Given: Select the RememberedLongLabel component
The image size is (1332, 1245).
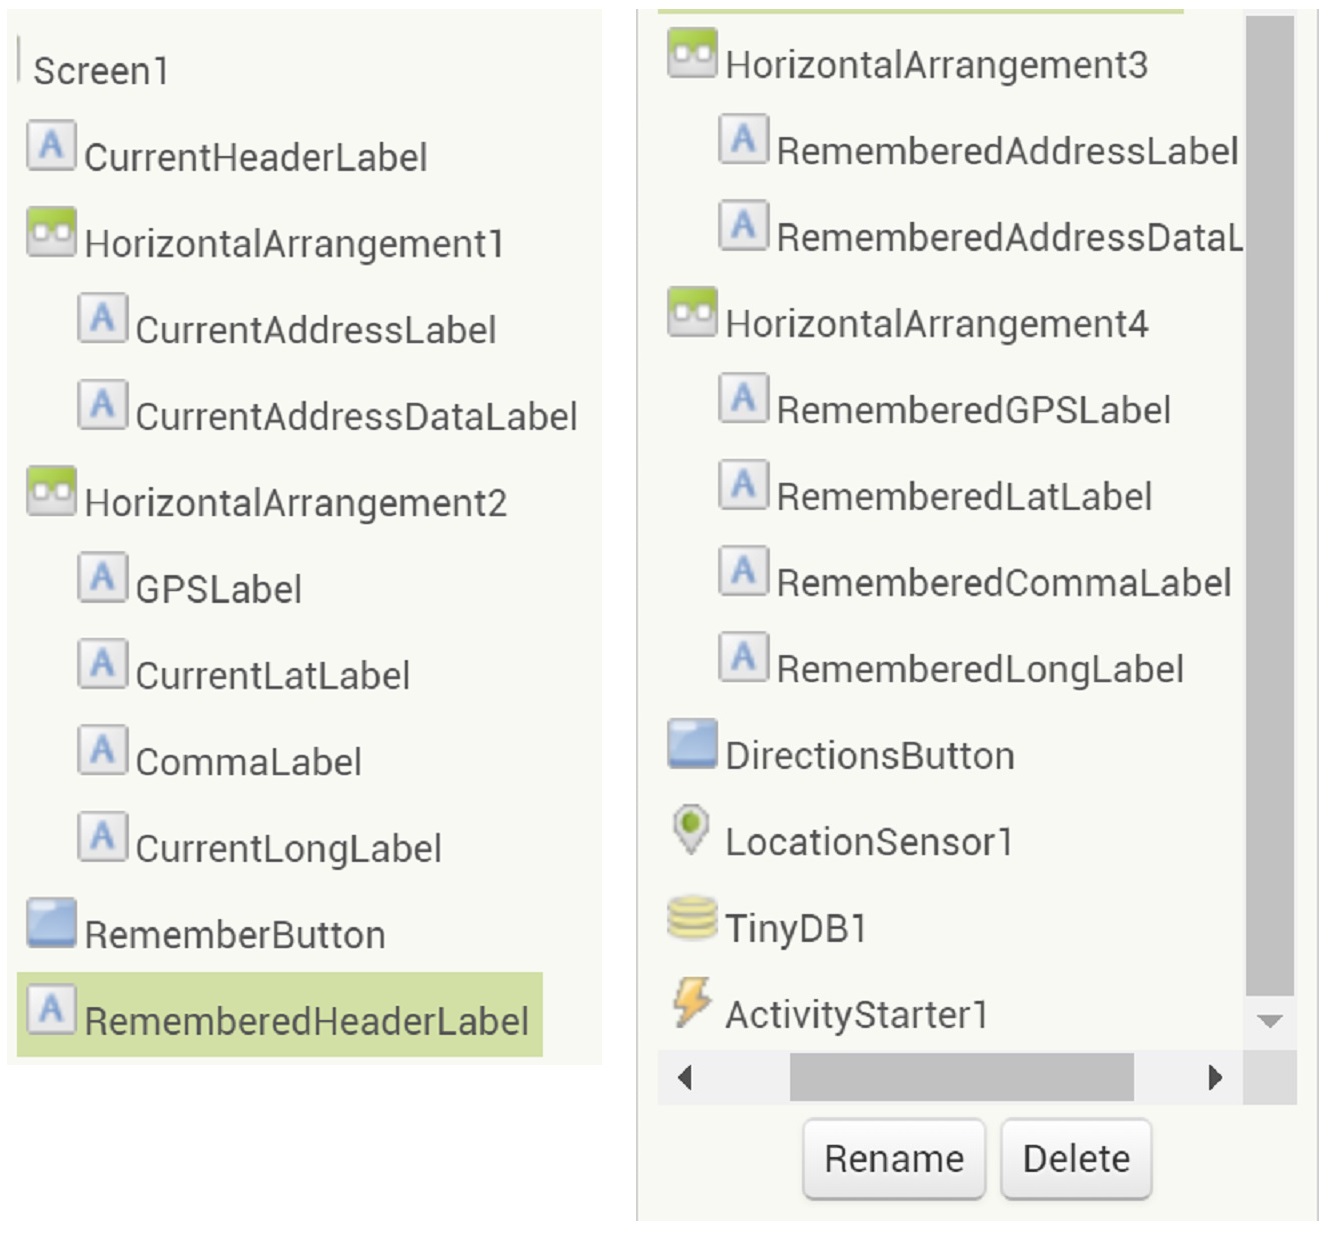Looking at the screenshot, I should pyautogui.click(x=980, y=669).
